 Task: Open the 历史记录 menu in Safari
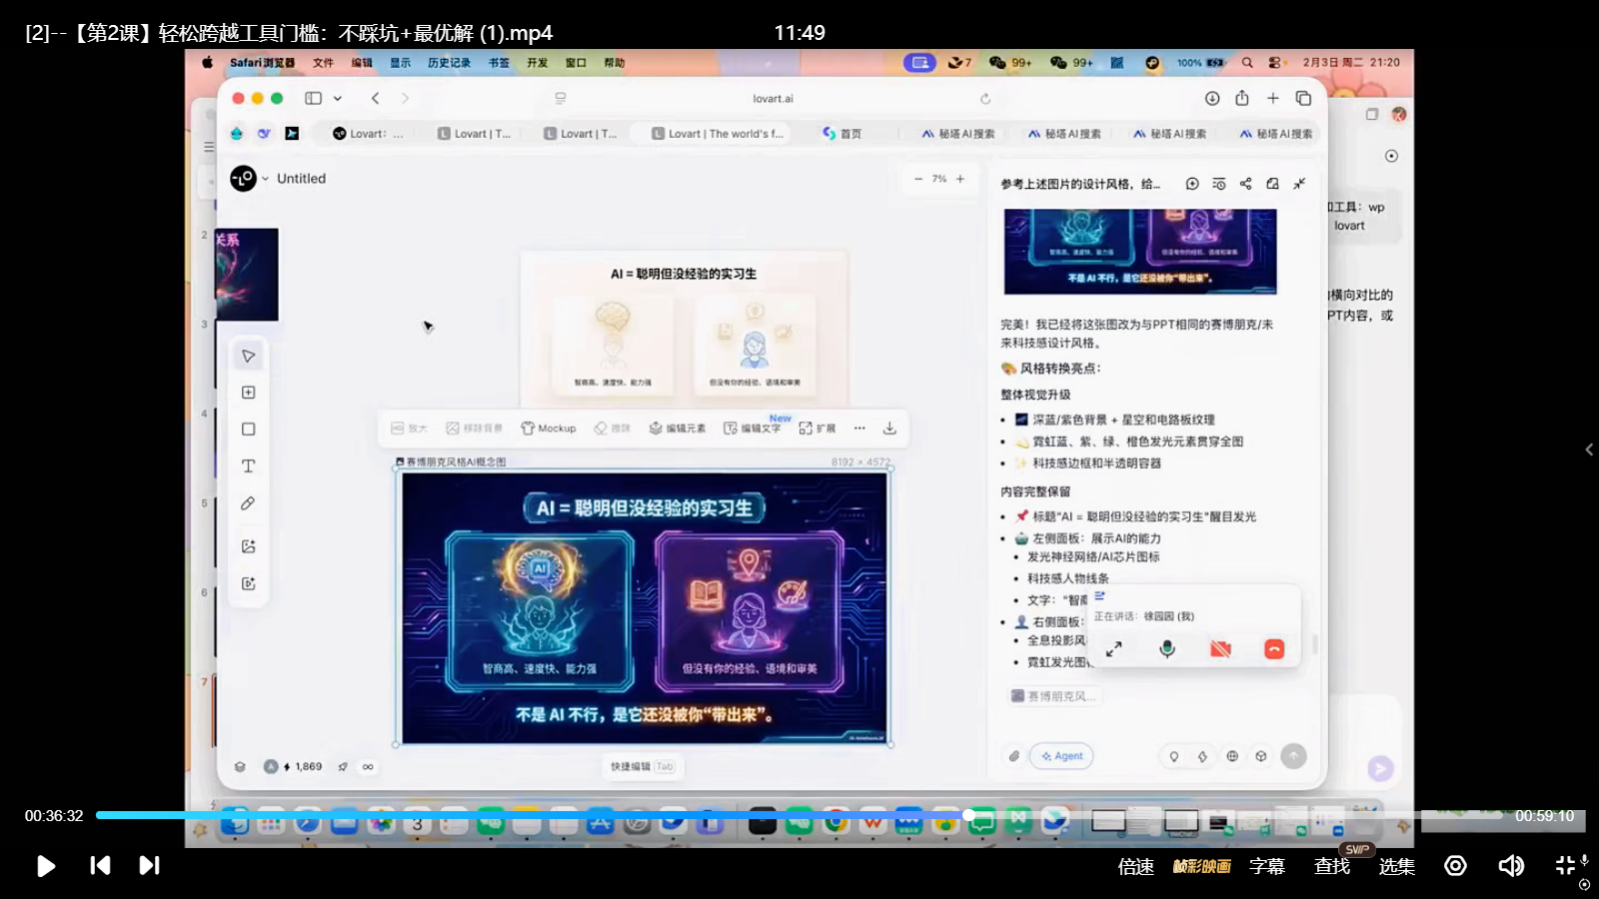click(448, 63)
